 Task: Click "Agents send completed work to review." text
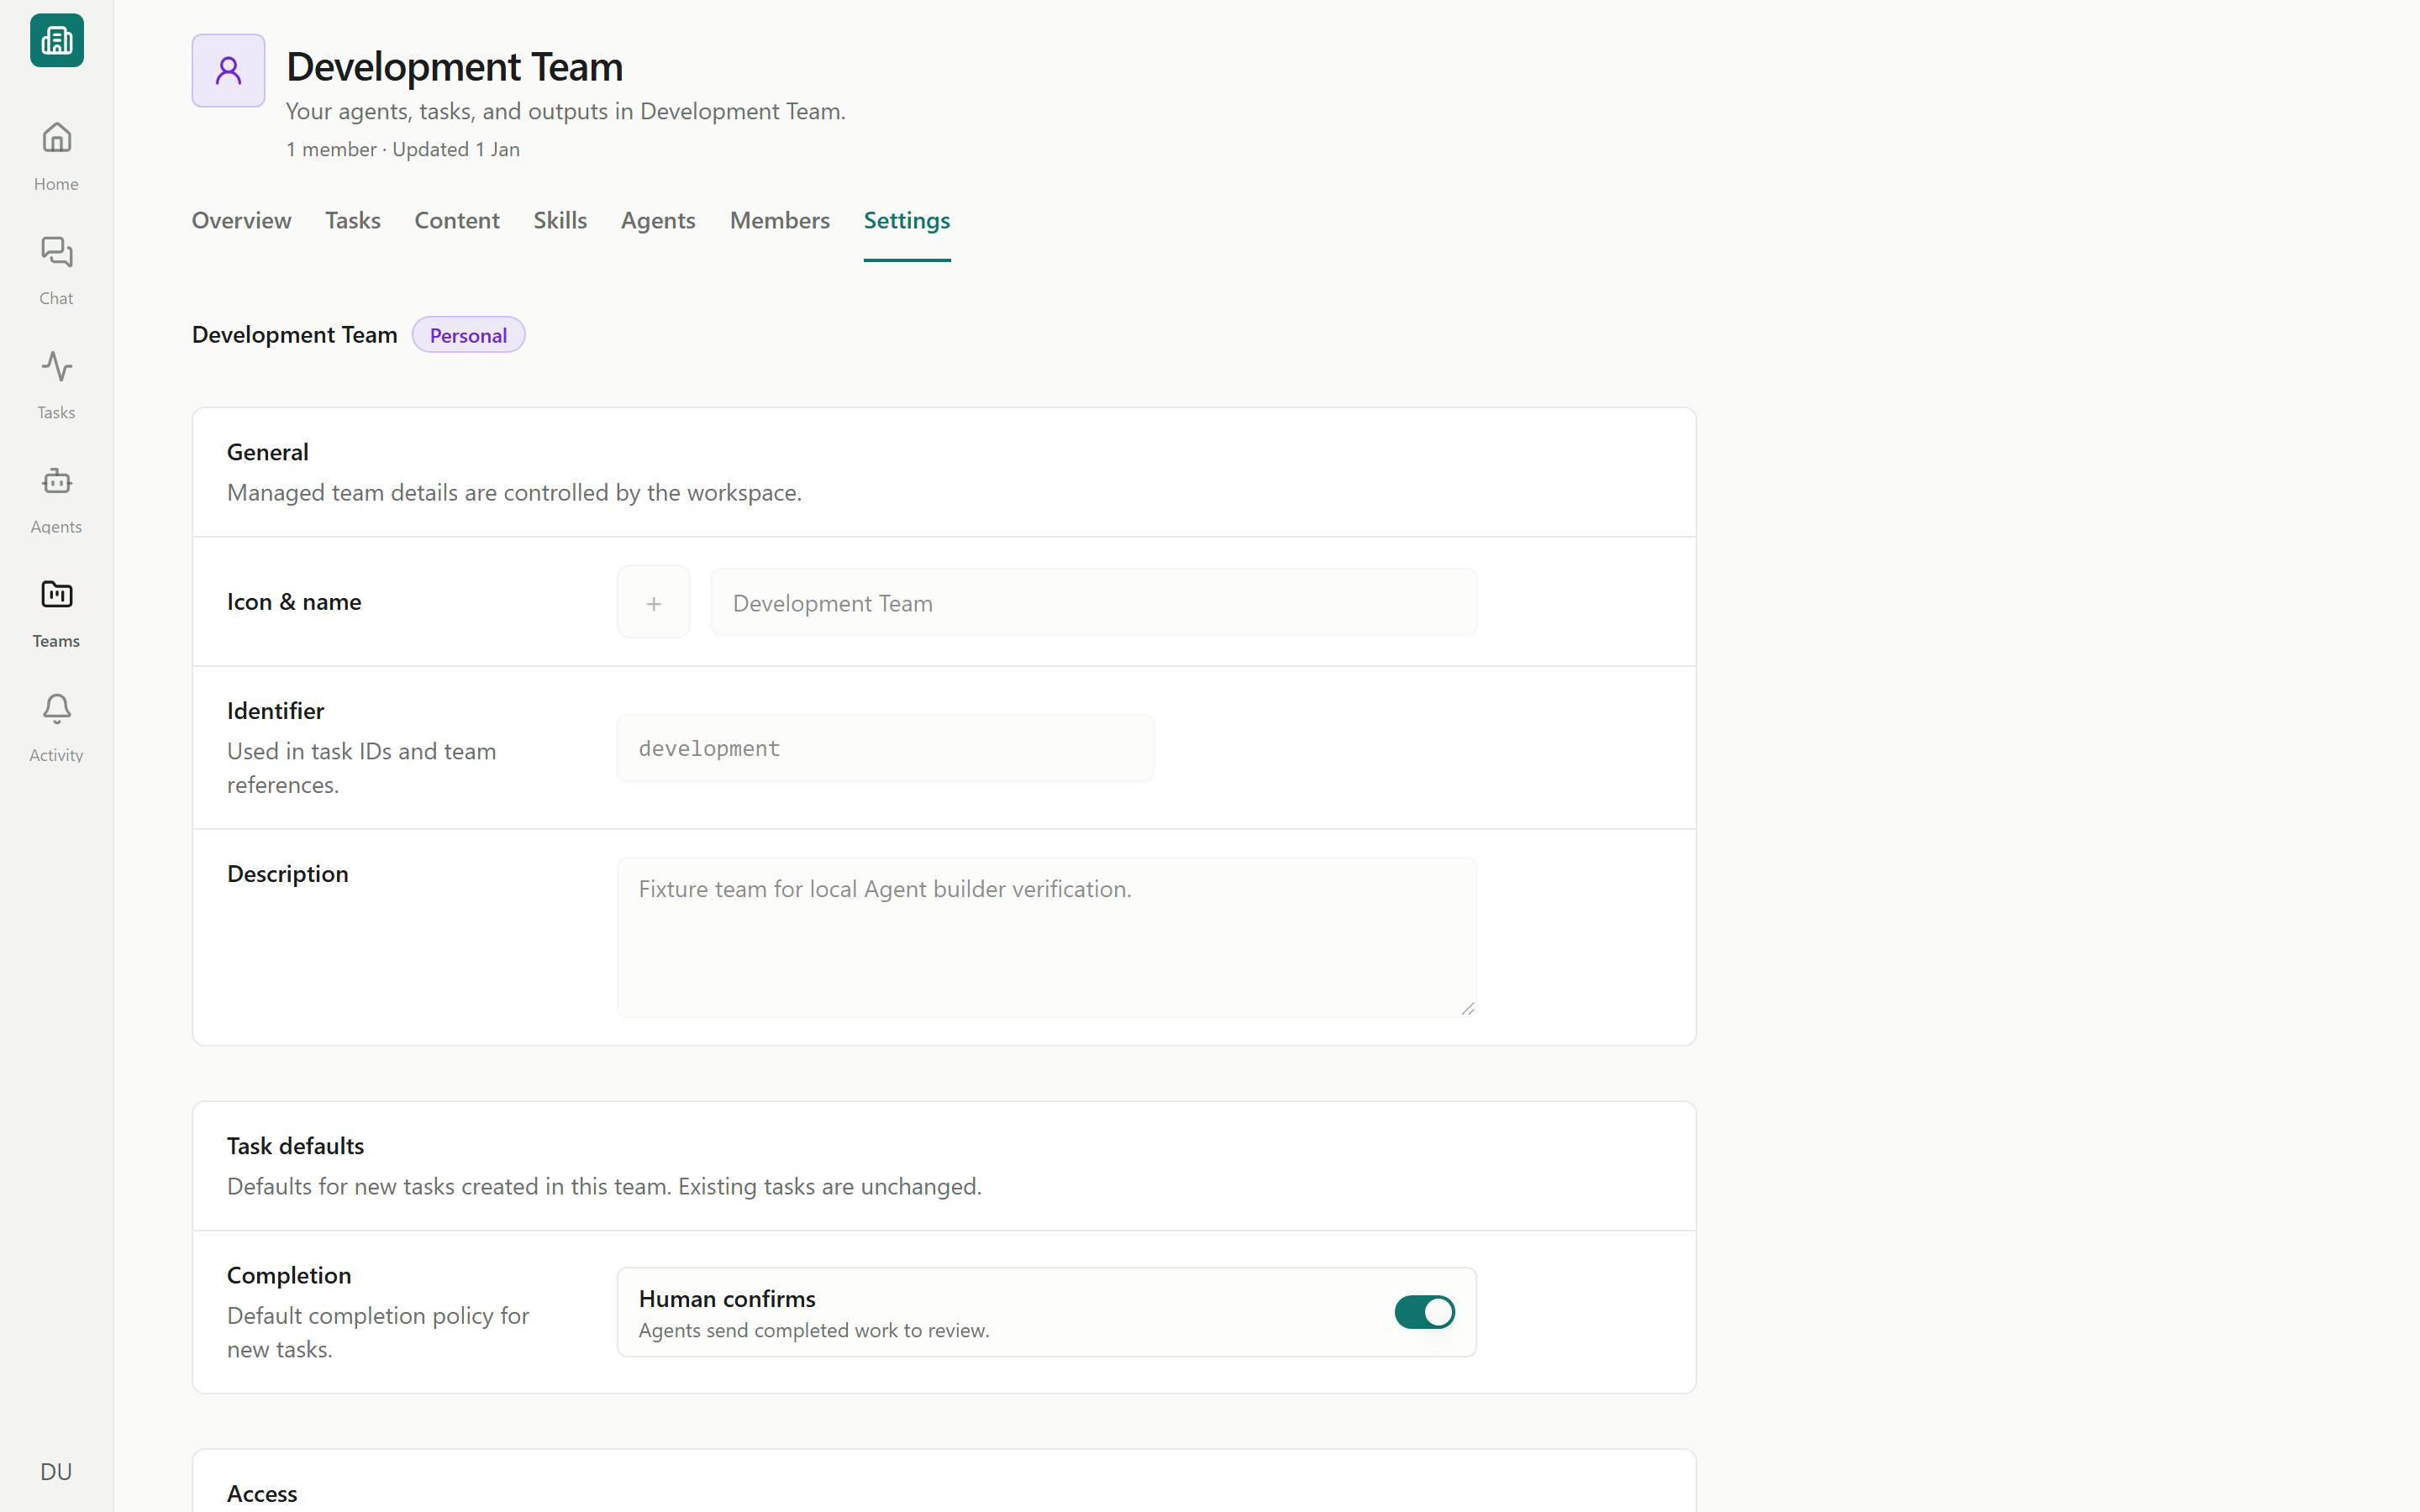click(814, 1330)
